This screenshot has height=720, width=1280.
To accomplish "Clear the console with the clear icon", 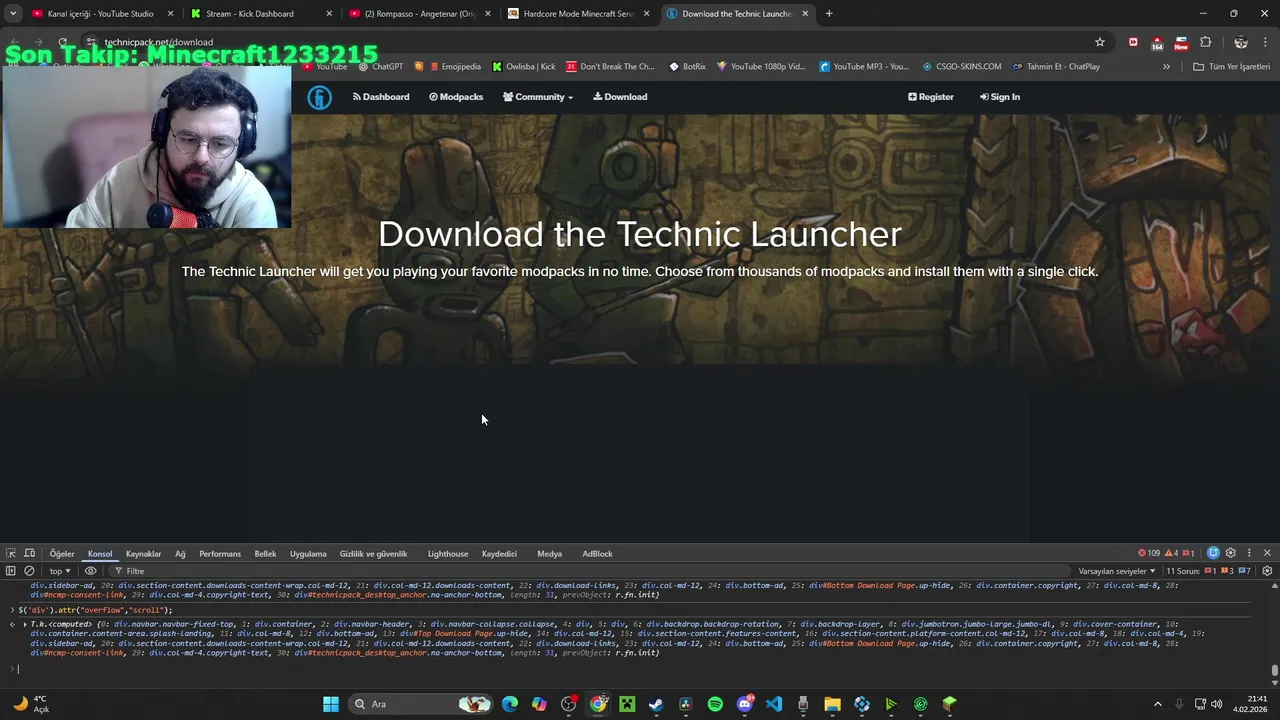I will click(29, 571).
